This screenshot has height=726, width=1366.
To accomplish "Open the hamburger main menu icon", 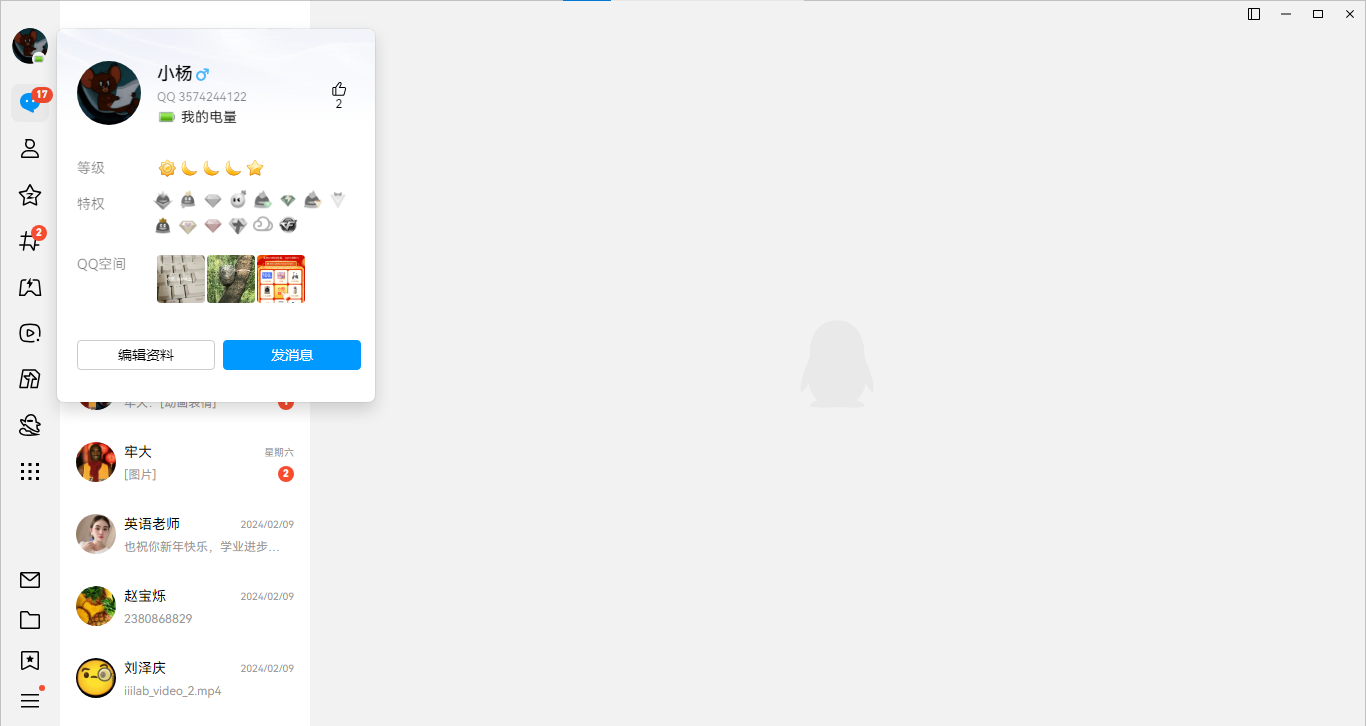I will (x=30, y=700).
